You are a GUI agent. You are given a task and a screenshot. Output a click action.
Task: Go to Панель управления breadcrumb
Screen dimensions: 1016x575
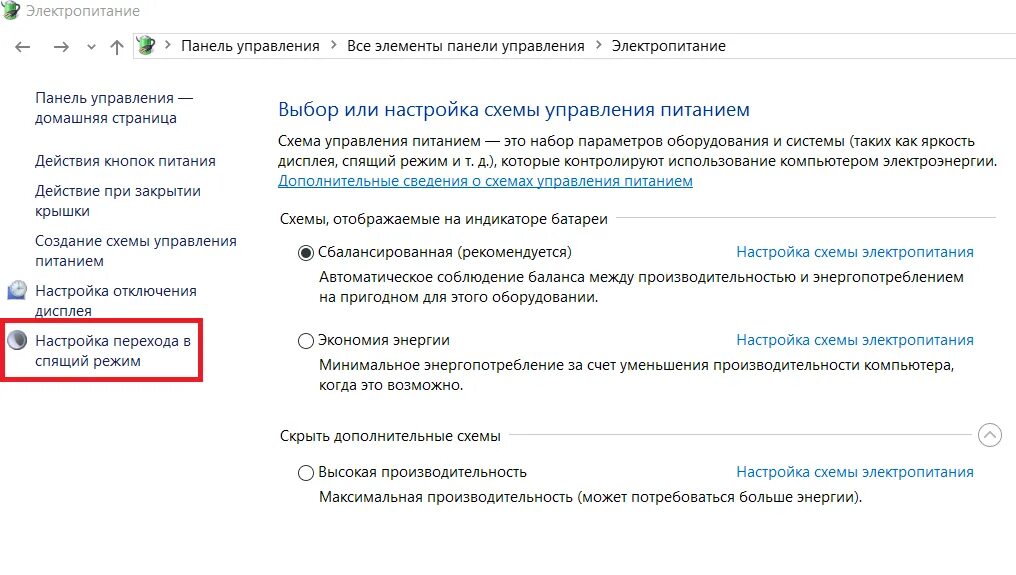[x=250, y=46]
